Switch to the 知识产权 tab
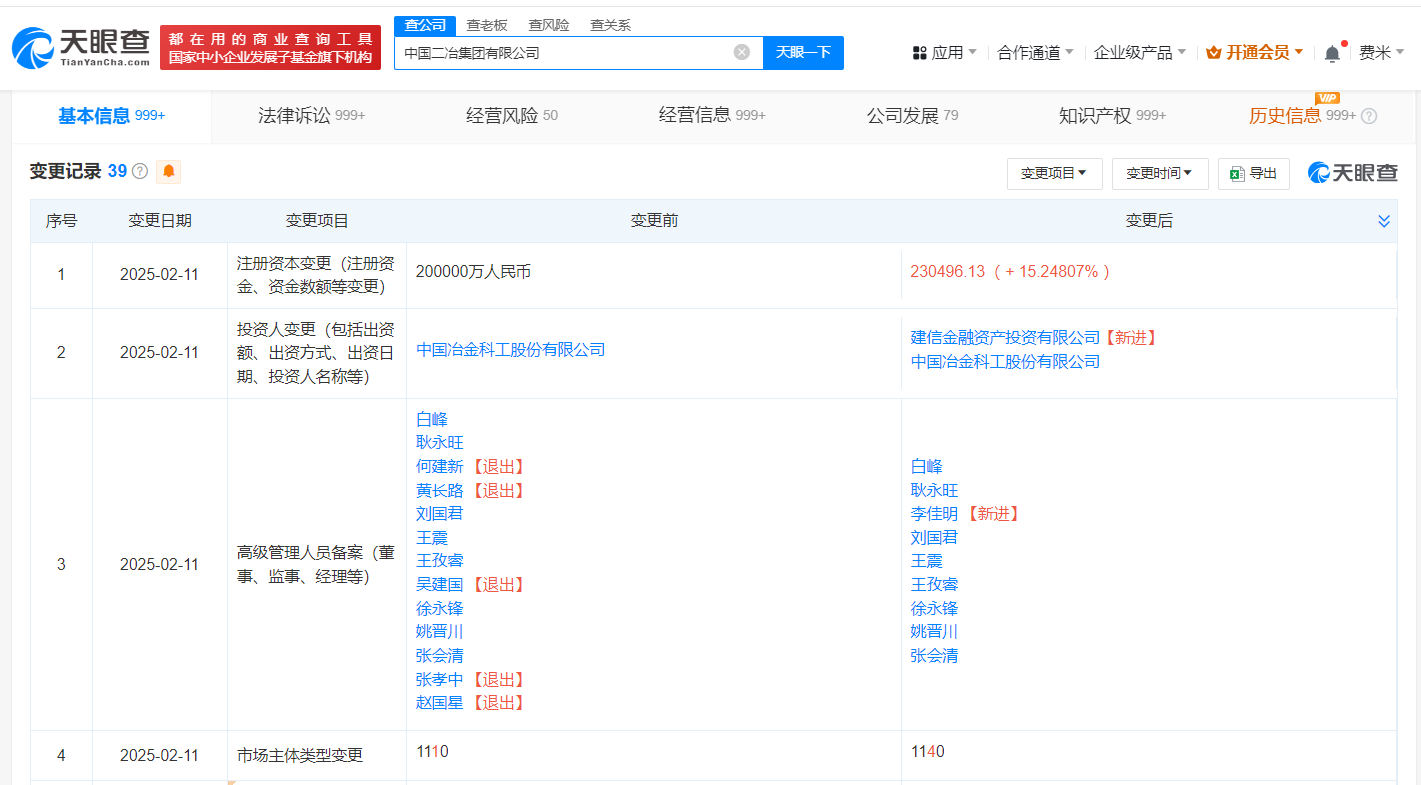 click(1112, 116)
